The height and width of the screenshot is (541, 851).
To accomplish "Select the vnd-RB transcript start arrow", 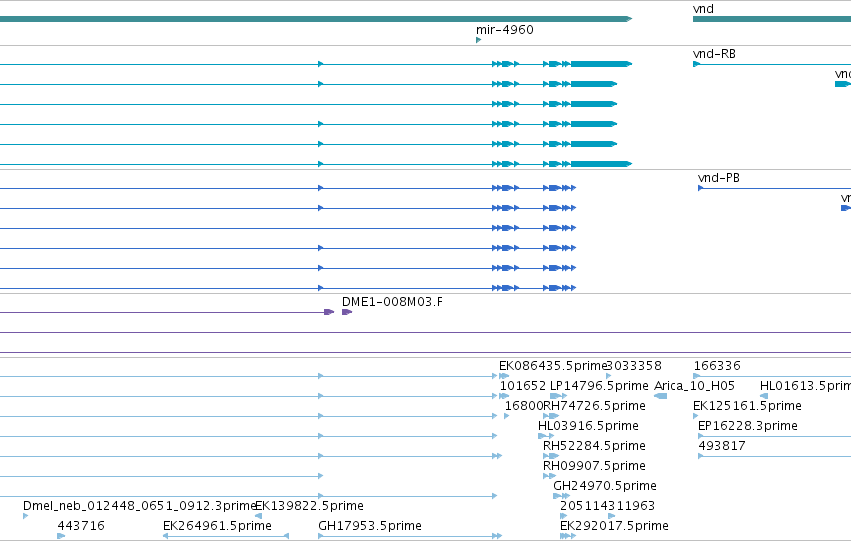I will [x=697, y=64].
